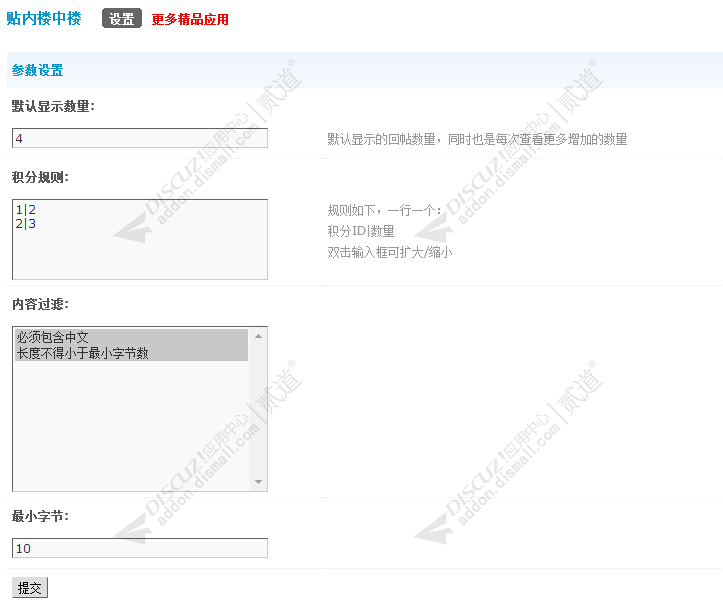The image size is (723, 615).
Task: Click the 最小字节 label
Action: coord(40,516)
